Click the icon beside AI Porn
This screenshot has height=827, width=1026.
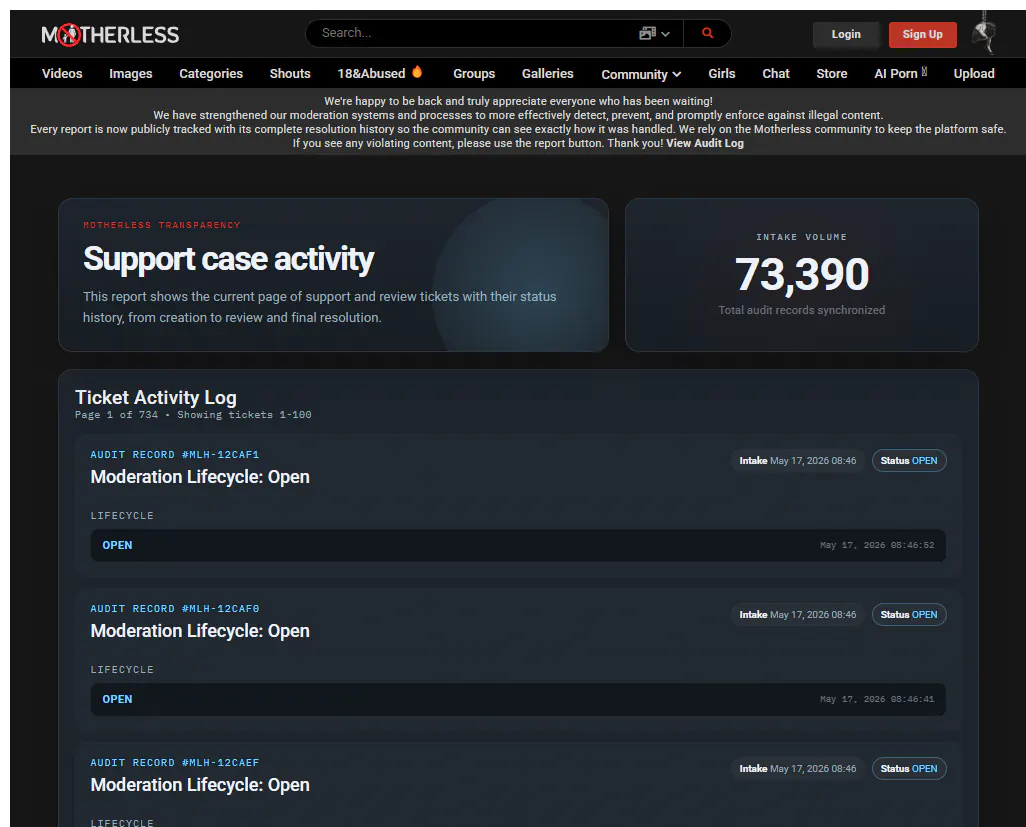[924, 71]
